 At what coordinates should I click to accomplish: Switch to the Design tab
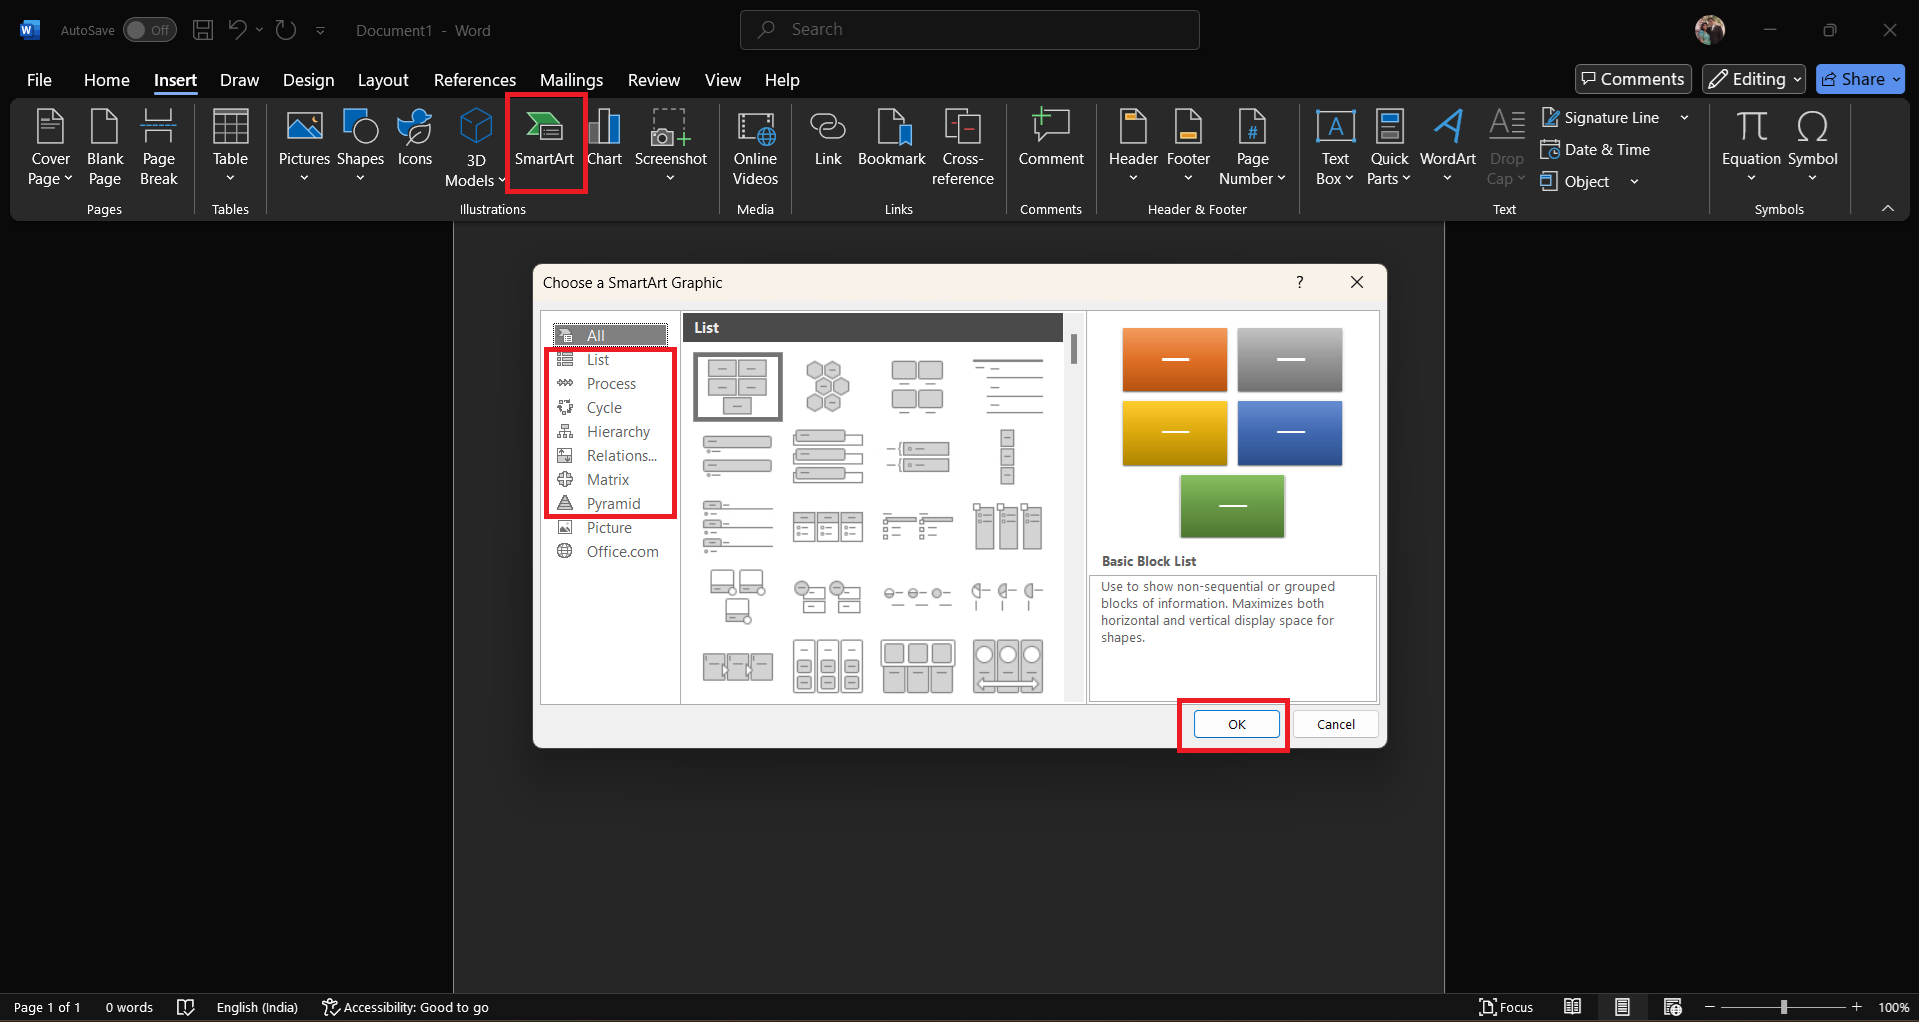[x=308, y=80]
